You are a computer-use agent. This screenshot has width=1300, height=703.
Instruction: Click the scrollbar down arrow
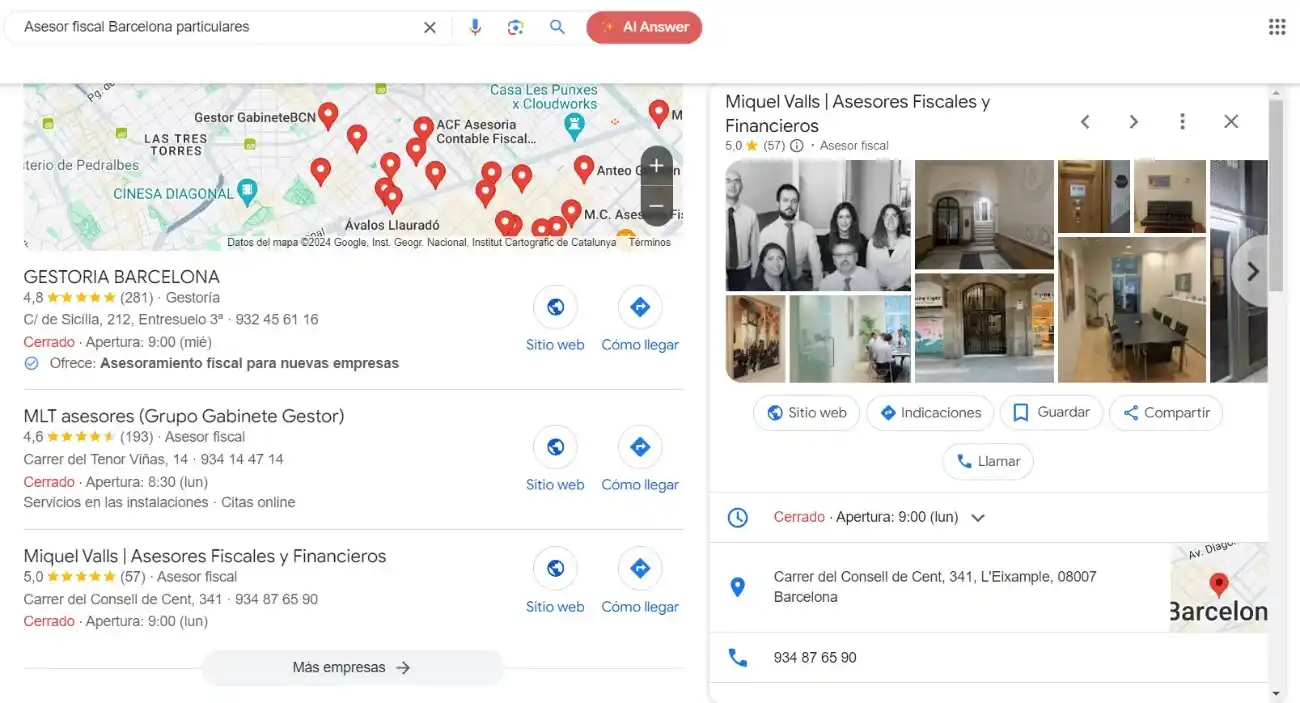[1275, 694]
